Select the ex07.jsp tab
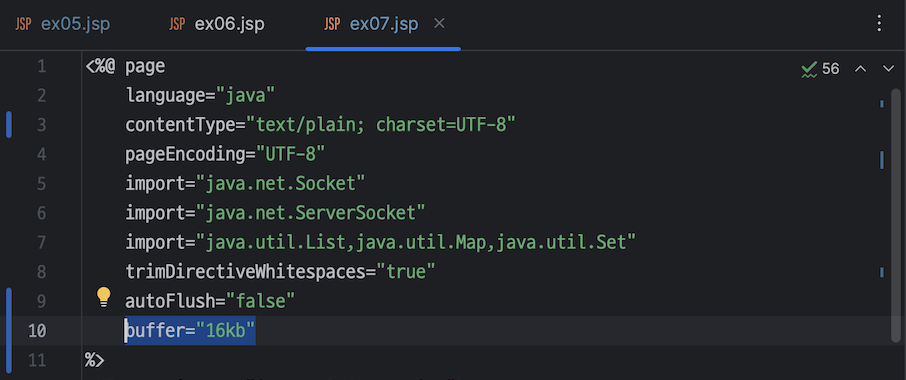This screenshot has width=906, height=380. point(383,24)
